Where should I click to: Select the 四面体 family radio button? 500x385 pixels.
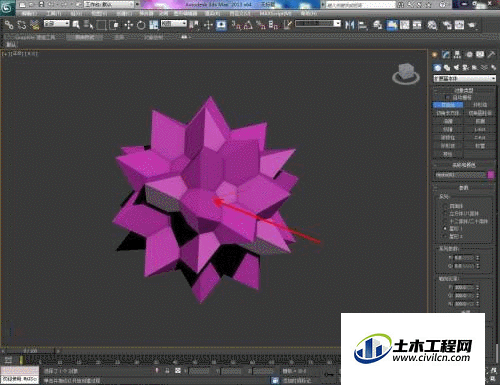point(445,206)
